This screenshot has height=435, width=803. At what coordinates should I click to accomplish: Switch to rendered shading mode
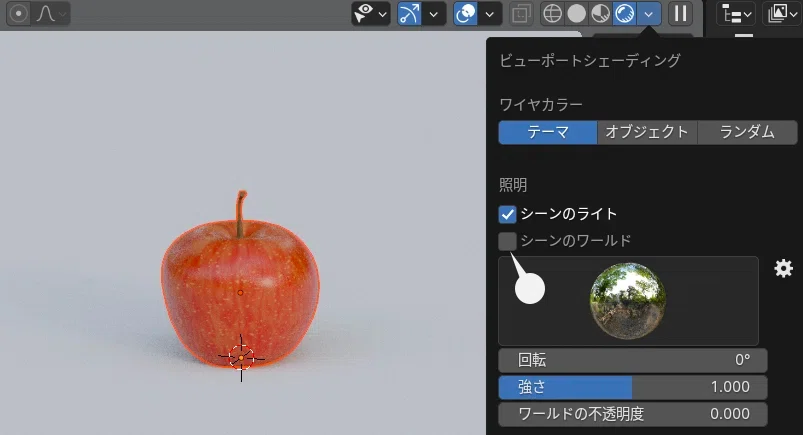tap(625, 14)
